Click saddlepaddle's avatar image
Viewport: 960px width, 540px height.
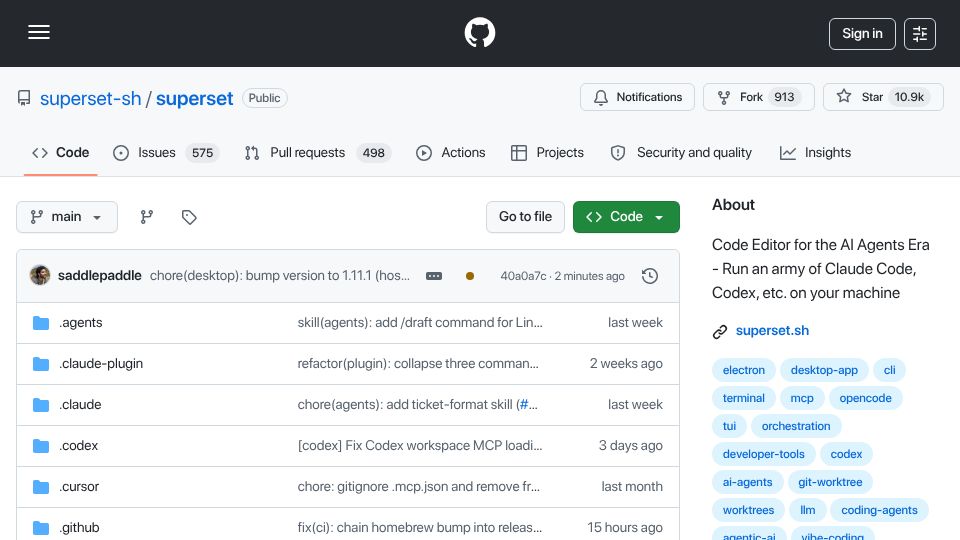click(40, 276)
